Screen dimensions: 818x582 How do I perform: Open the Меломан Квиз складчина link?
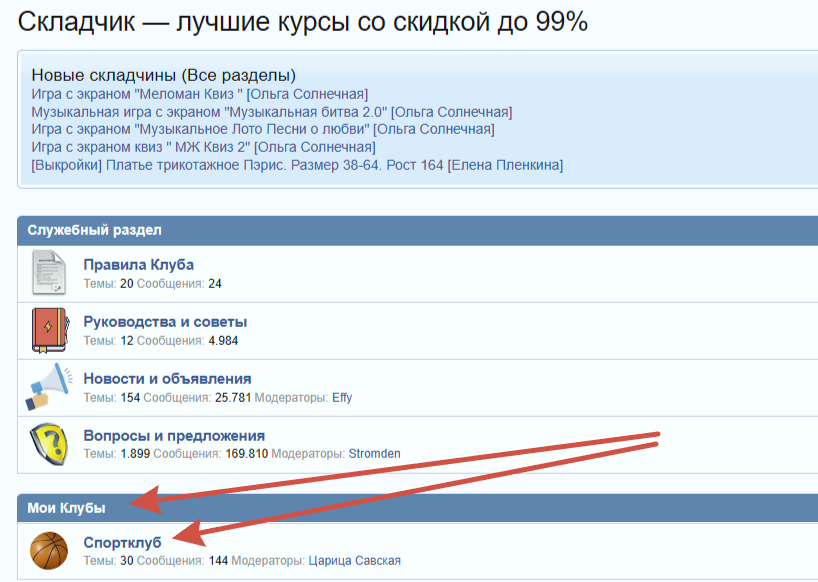click(200, 94)
